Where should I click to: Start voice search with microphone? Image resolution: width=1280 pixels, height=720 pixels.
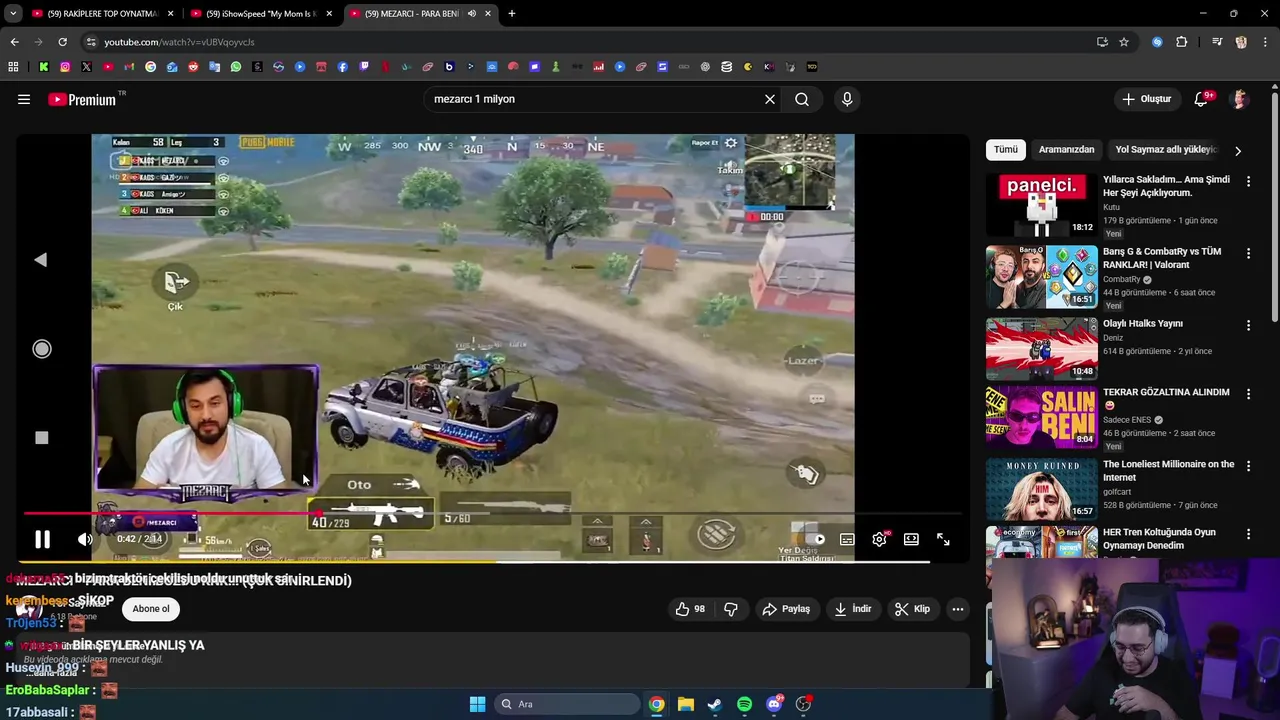tap(847, 99)
